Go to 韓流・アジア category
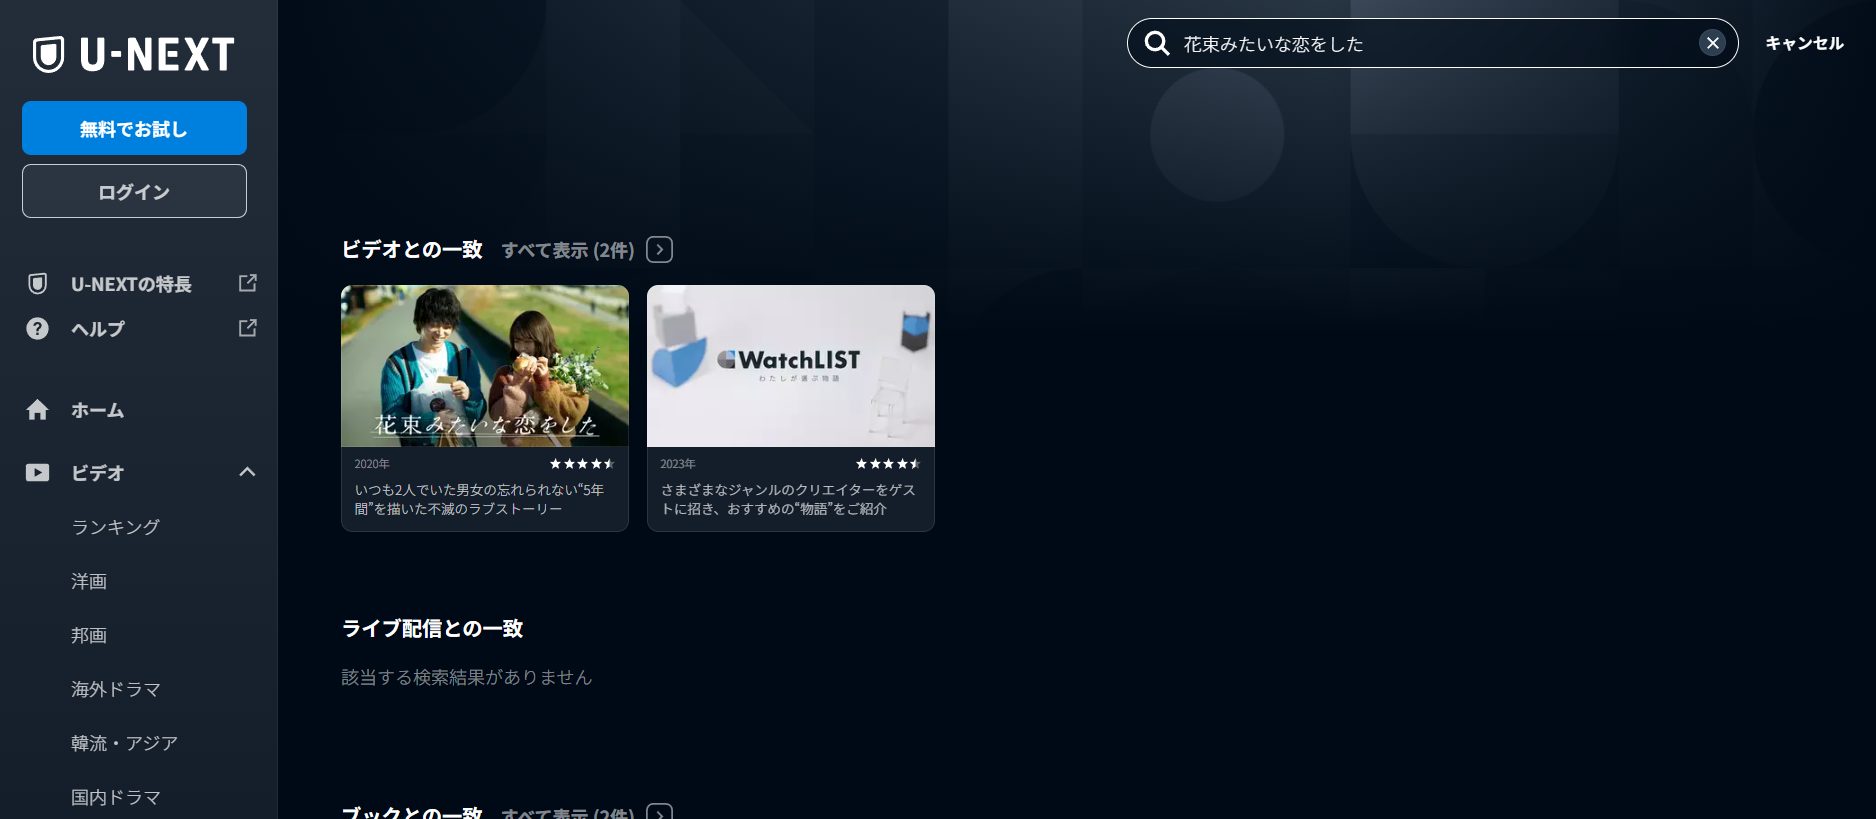Viewport: 1876px width, 819px height. click(x=124, y=743)
